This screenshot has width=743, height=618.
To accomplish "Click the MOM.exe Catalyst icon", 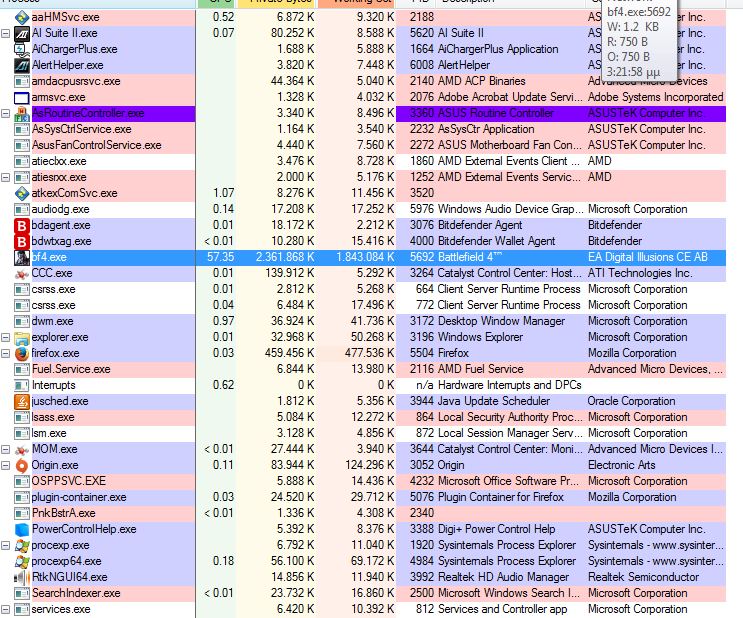I will coord(22,449).
